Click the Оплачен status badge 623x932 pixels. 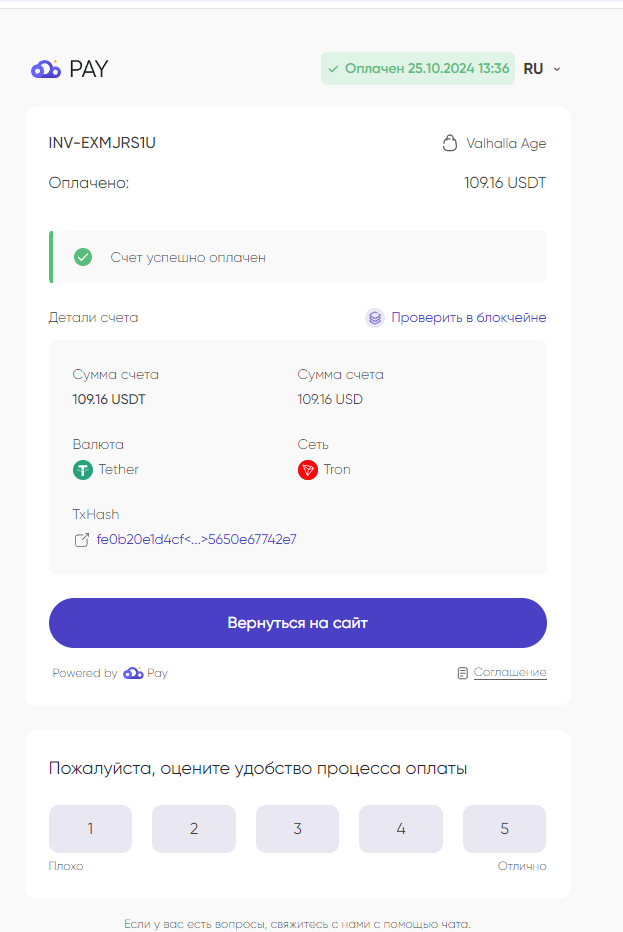coord(418,69)
